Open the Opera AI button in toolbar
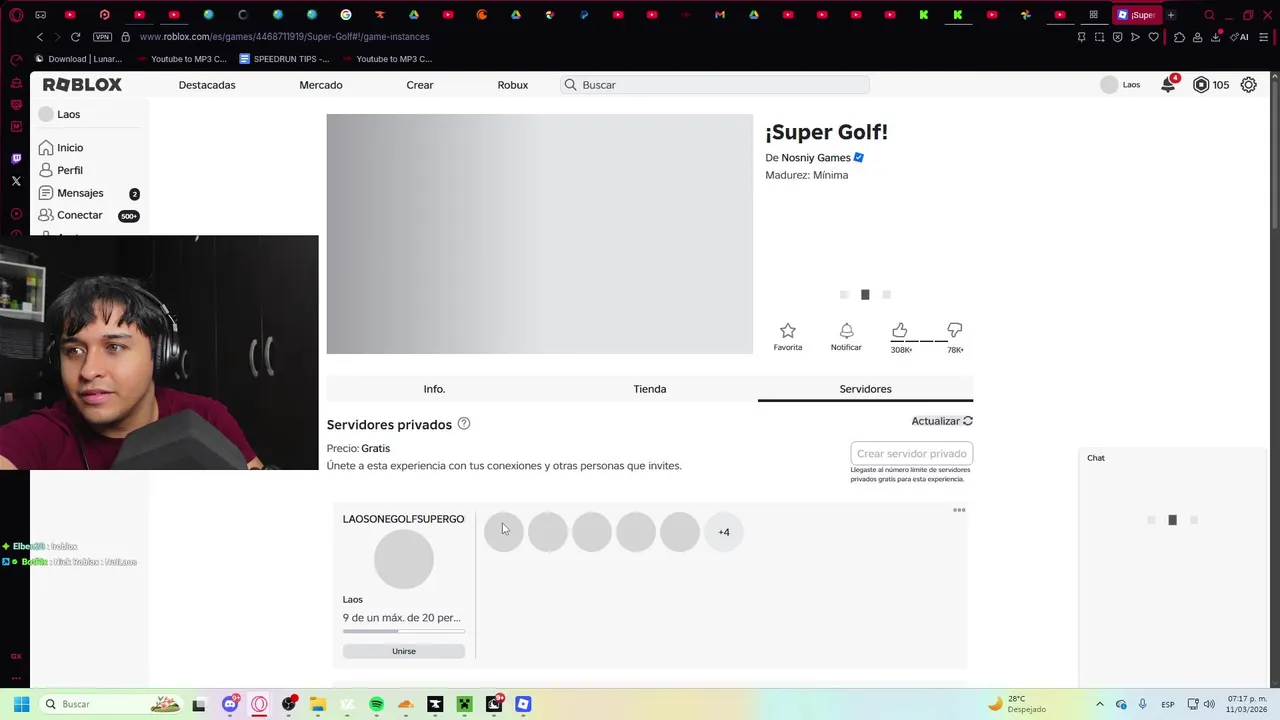Screen dimensions: 1280x720 (x=1240, y=37)
